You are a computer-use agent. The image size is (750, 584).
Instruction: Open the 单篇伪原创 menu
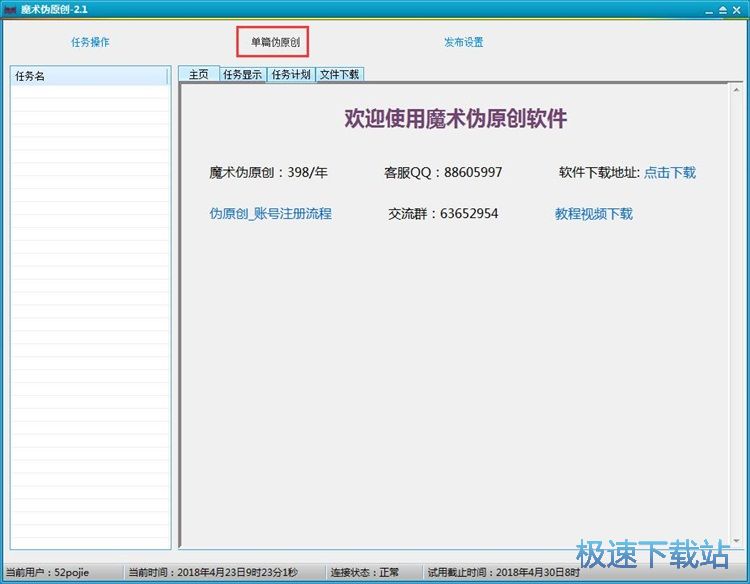(274, 42)
